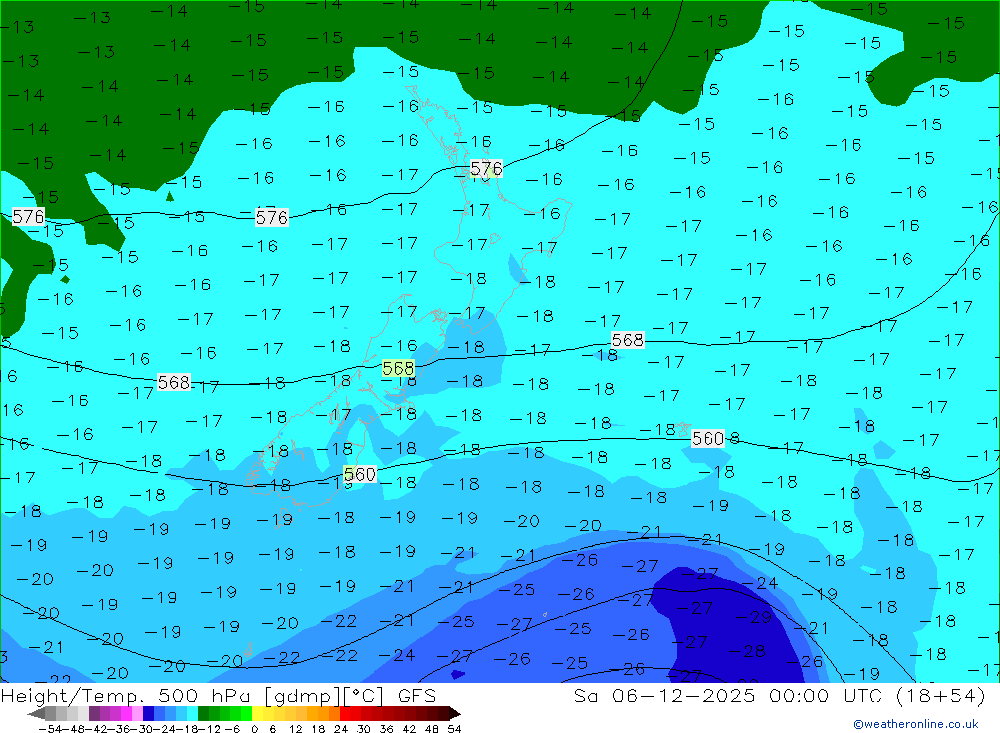Pick the cyan swatch left of dark green
Image resolution: width=1000 pixels, height=733 pixels.
[x=192, y=713]
